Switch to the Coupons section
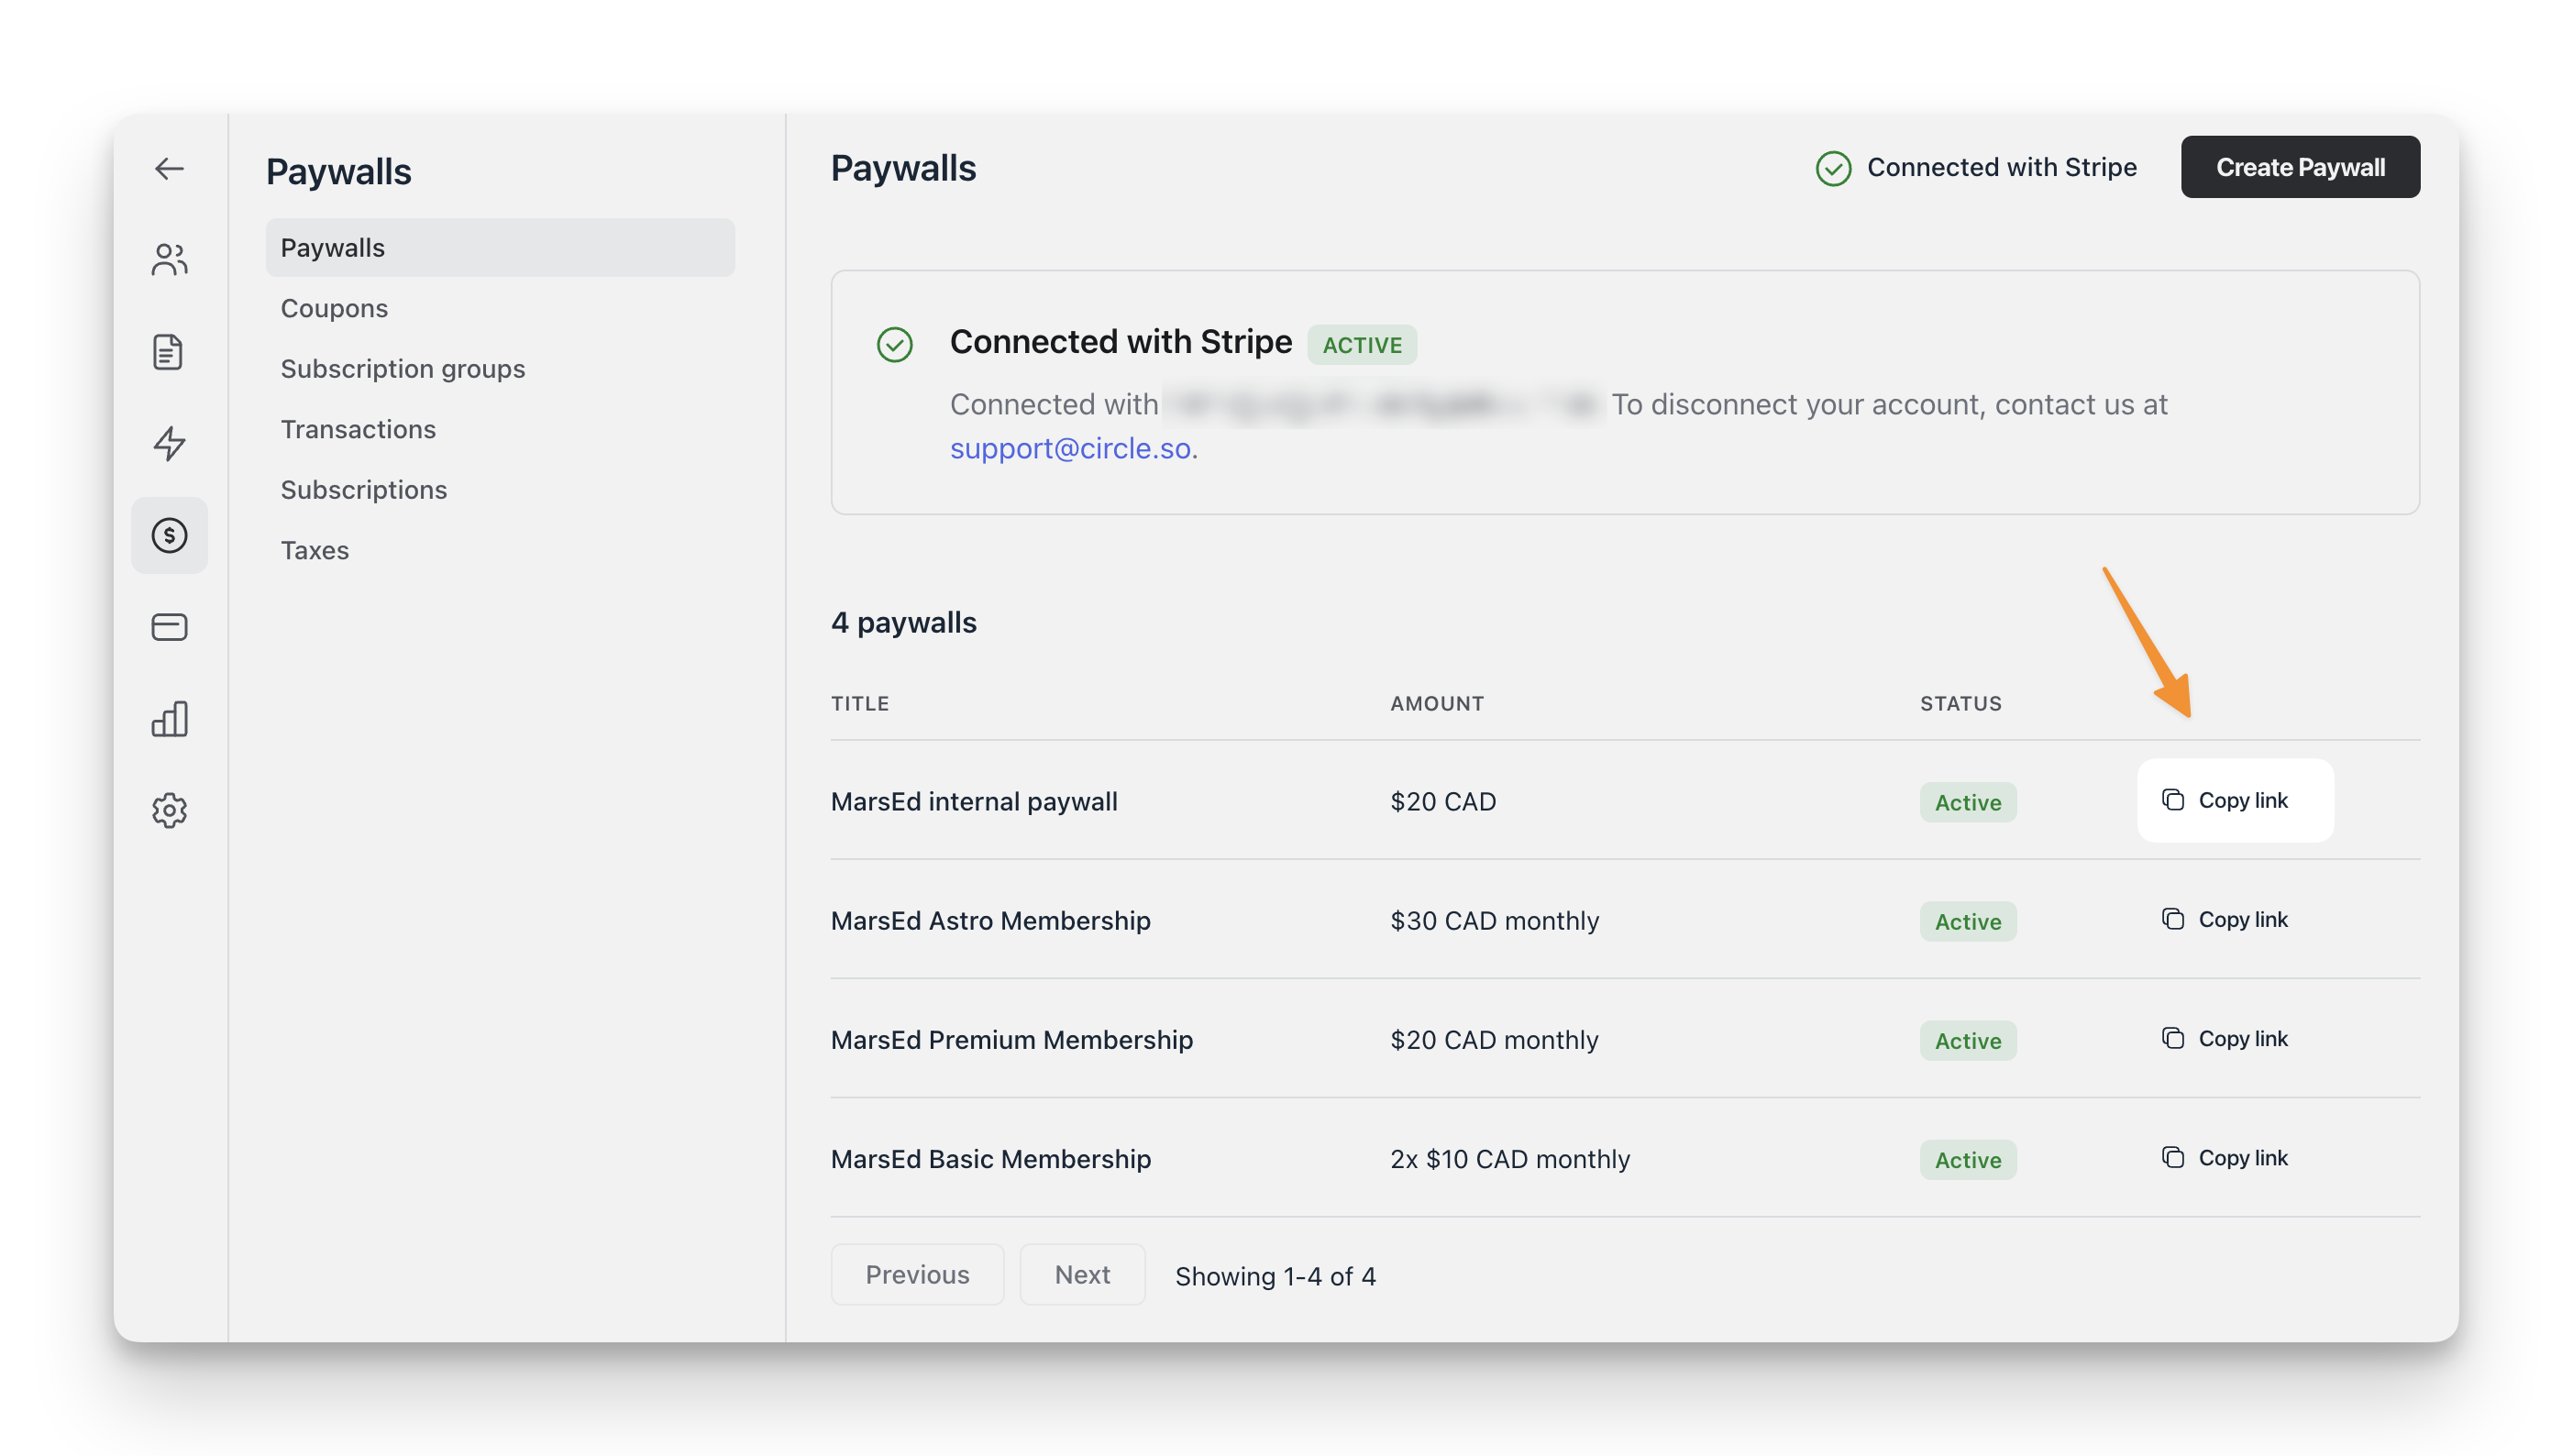Screen dimensions: 2573x1456 point(334,308)
